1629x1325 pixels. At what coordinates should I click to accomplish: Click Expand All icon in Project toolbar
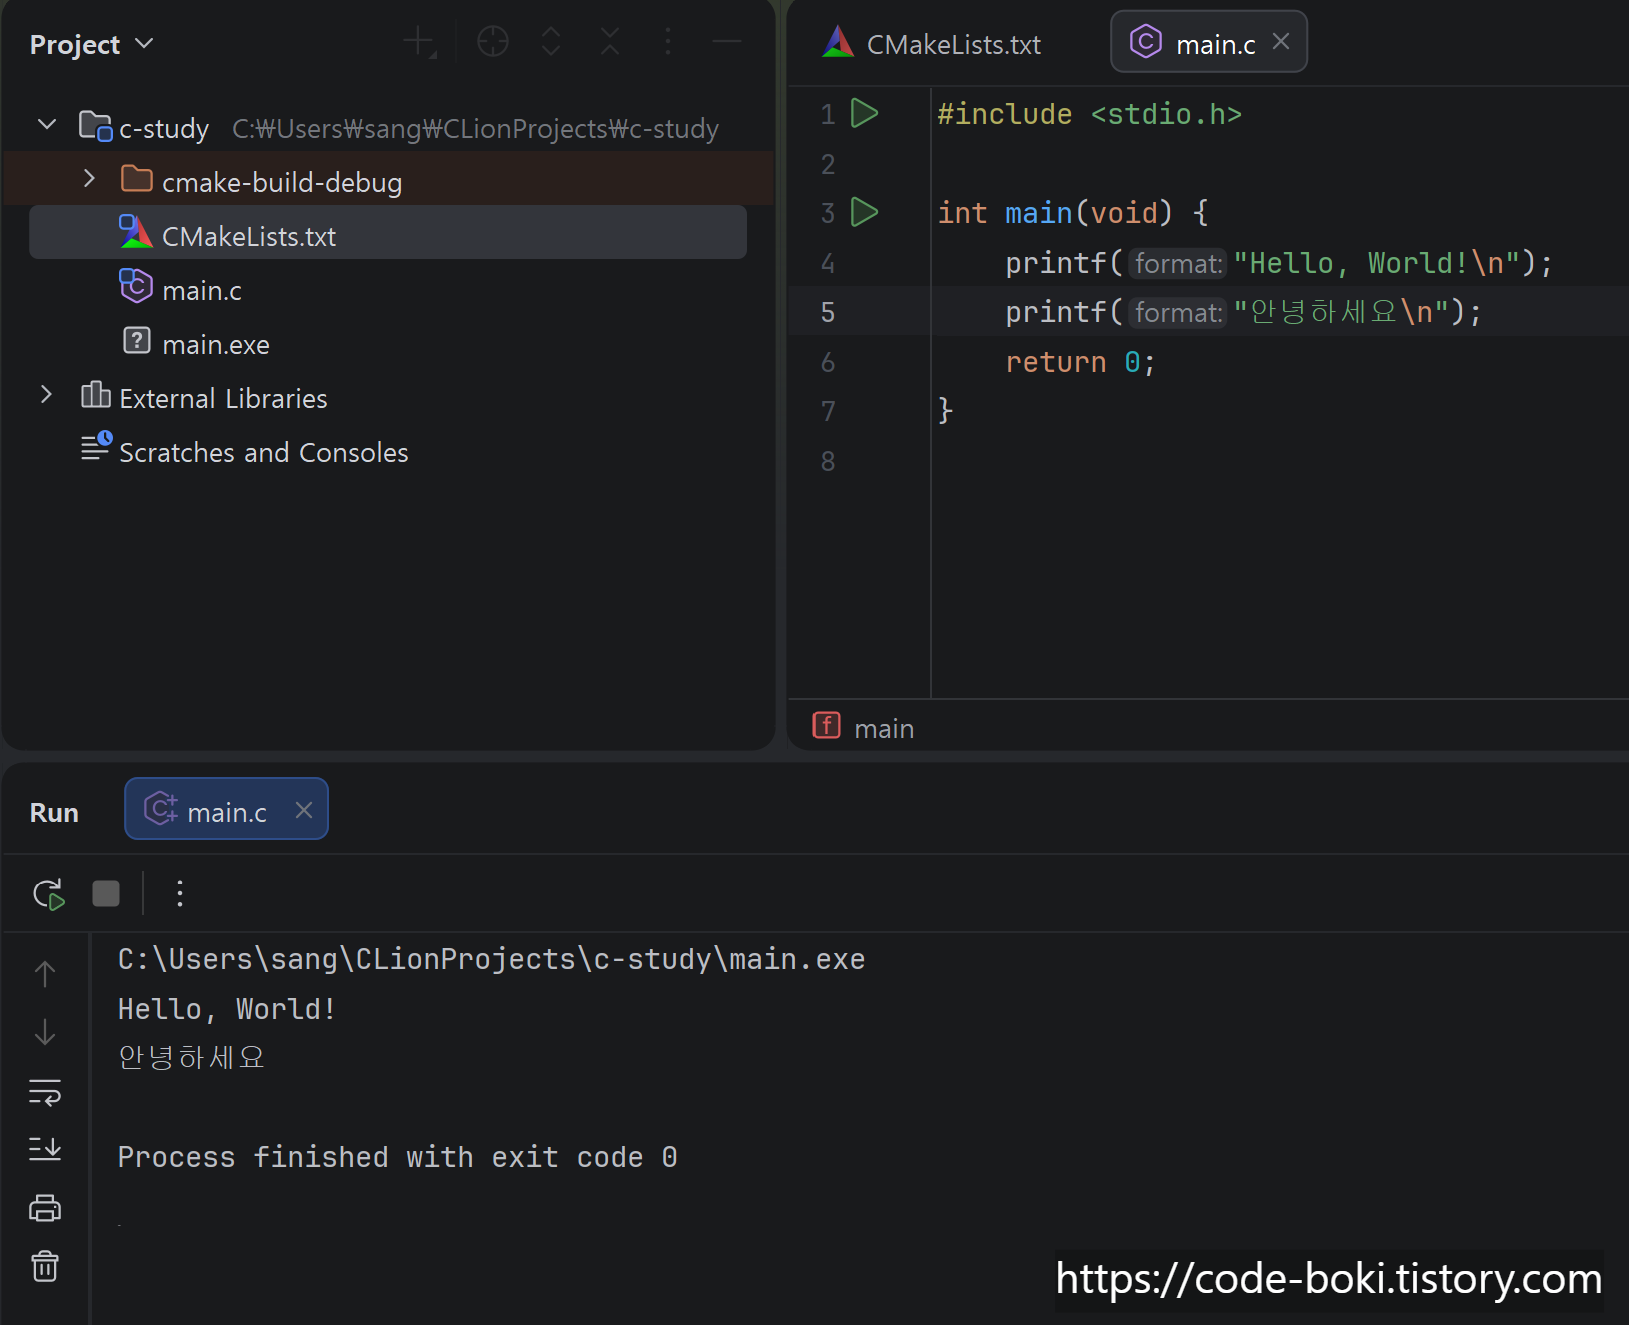click(x=551, y=42)
